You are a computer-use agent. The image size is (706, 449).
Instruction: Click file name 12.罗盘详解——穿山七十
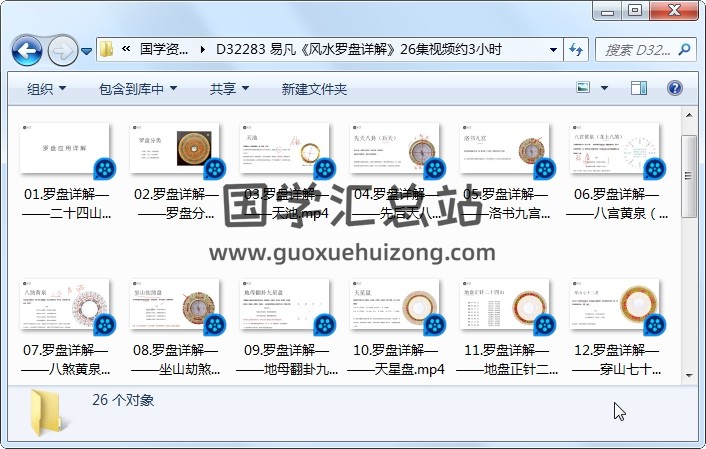click(x=616, y=359)
